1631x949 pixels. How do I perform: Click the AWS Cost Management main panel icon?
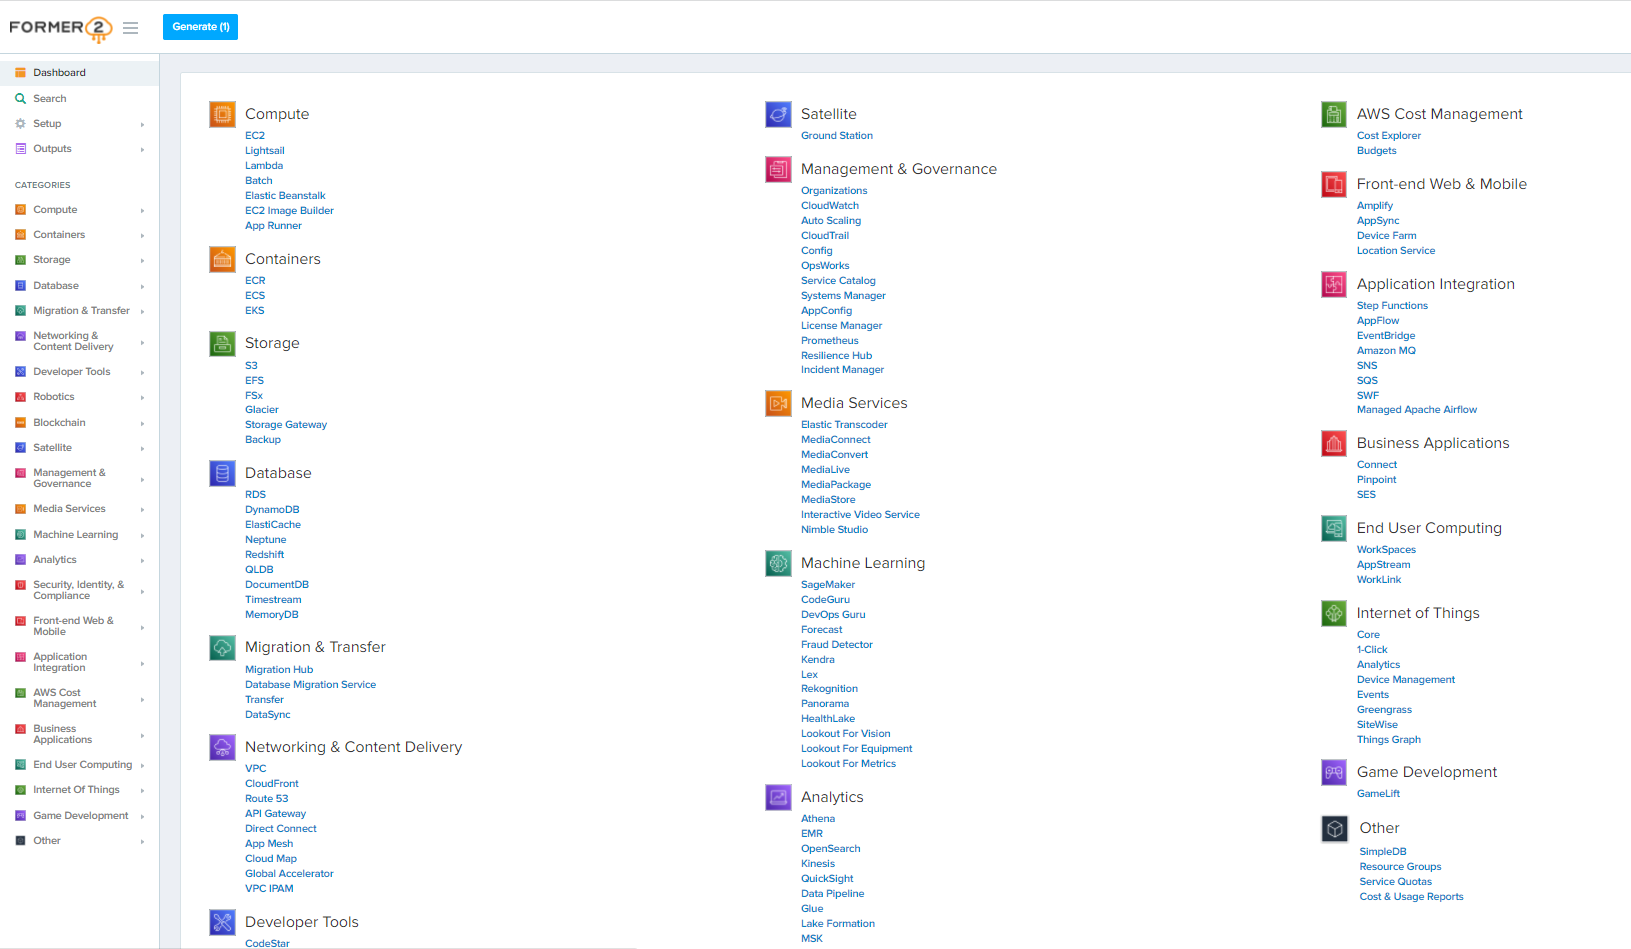tap(1334, 114)
